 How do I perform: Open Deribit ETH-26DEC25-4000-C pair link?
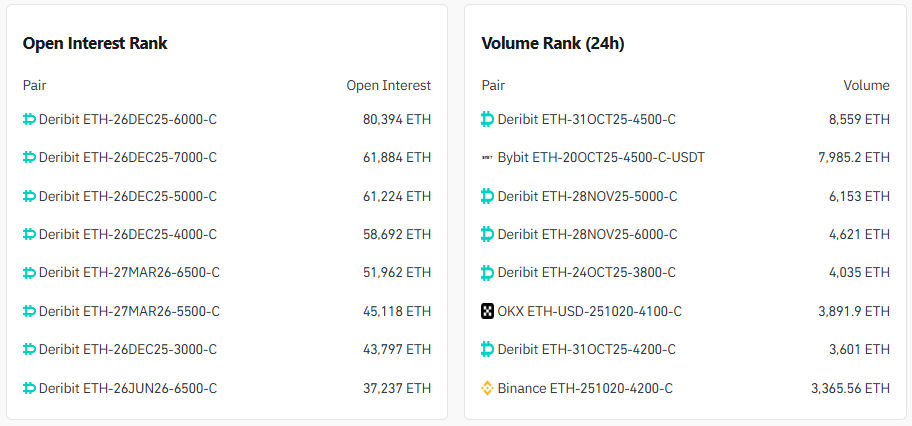(127, 235)
